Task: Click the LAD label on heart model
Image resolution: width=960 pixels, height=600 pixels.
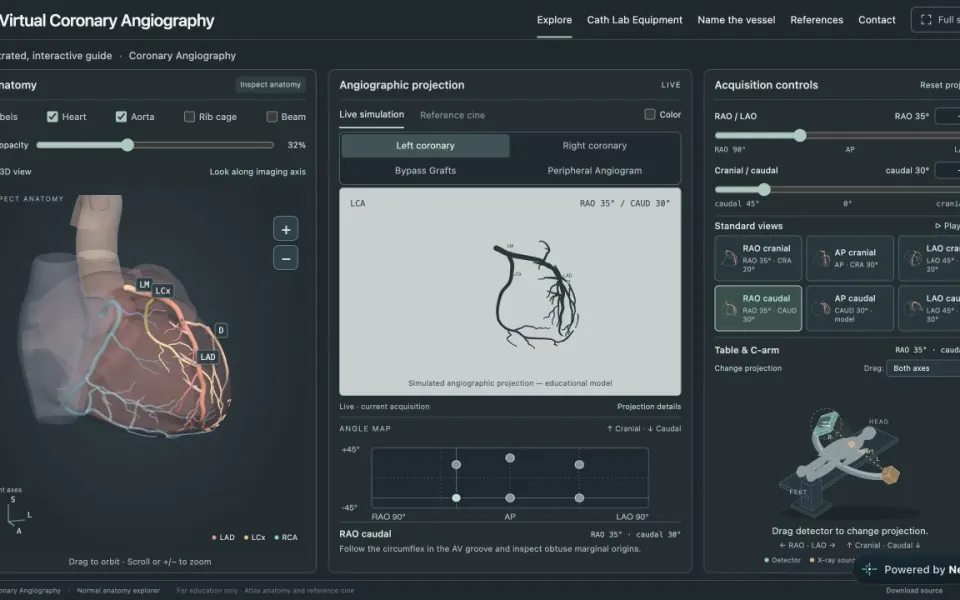Action: 208,357
